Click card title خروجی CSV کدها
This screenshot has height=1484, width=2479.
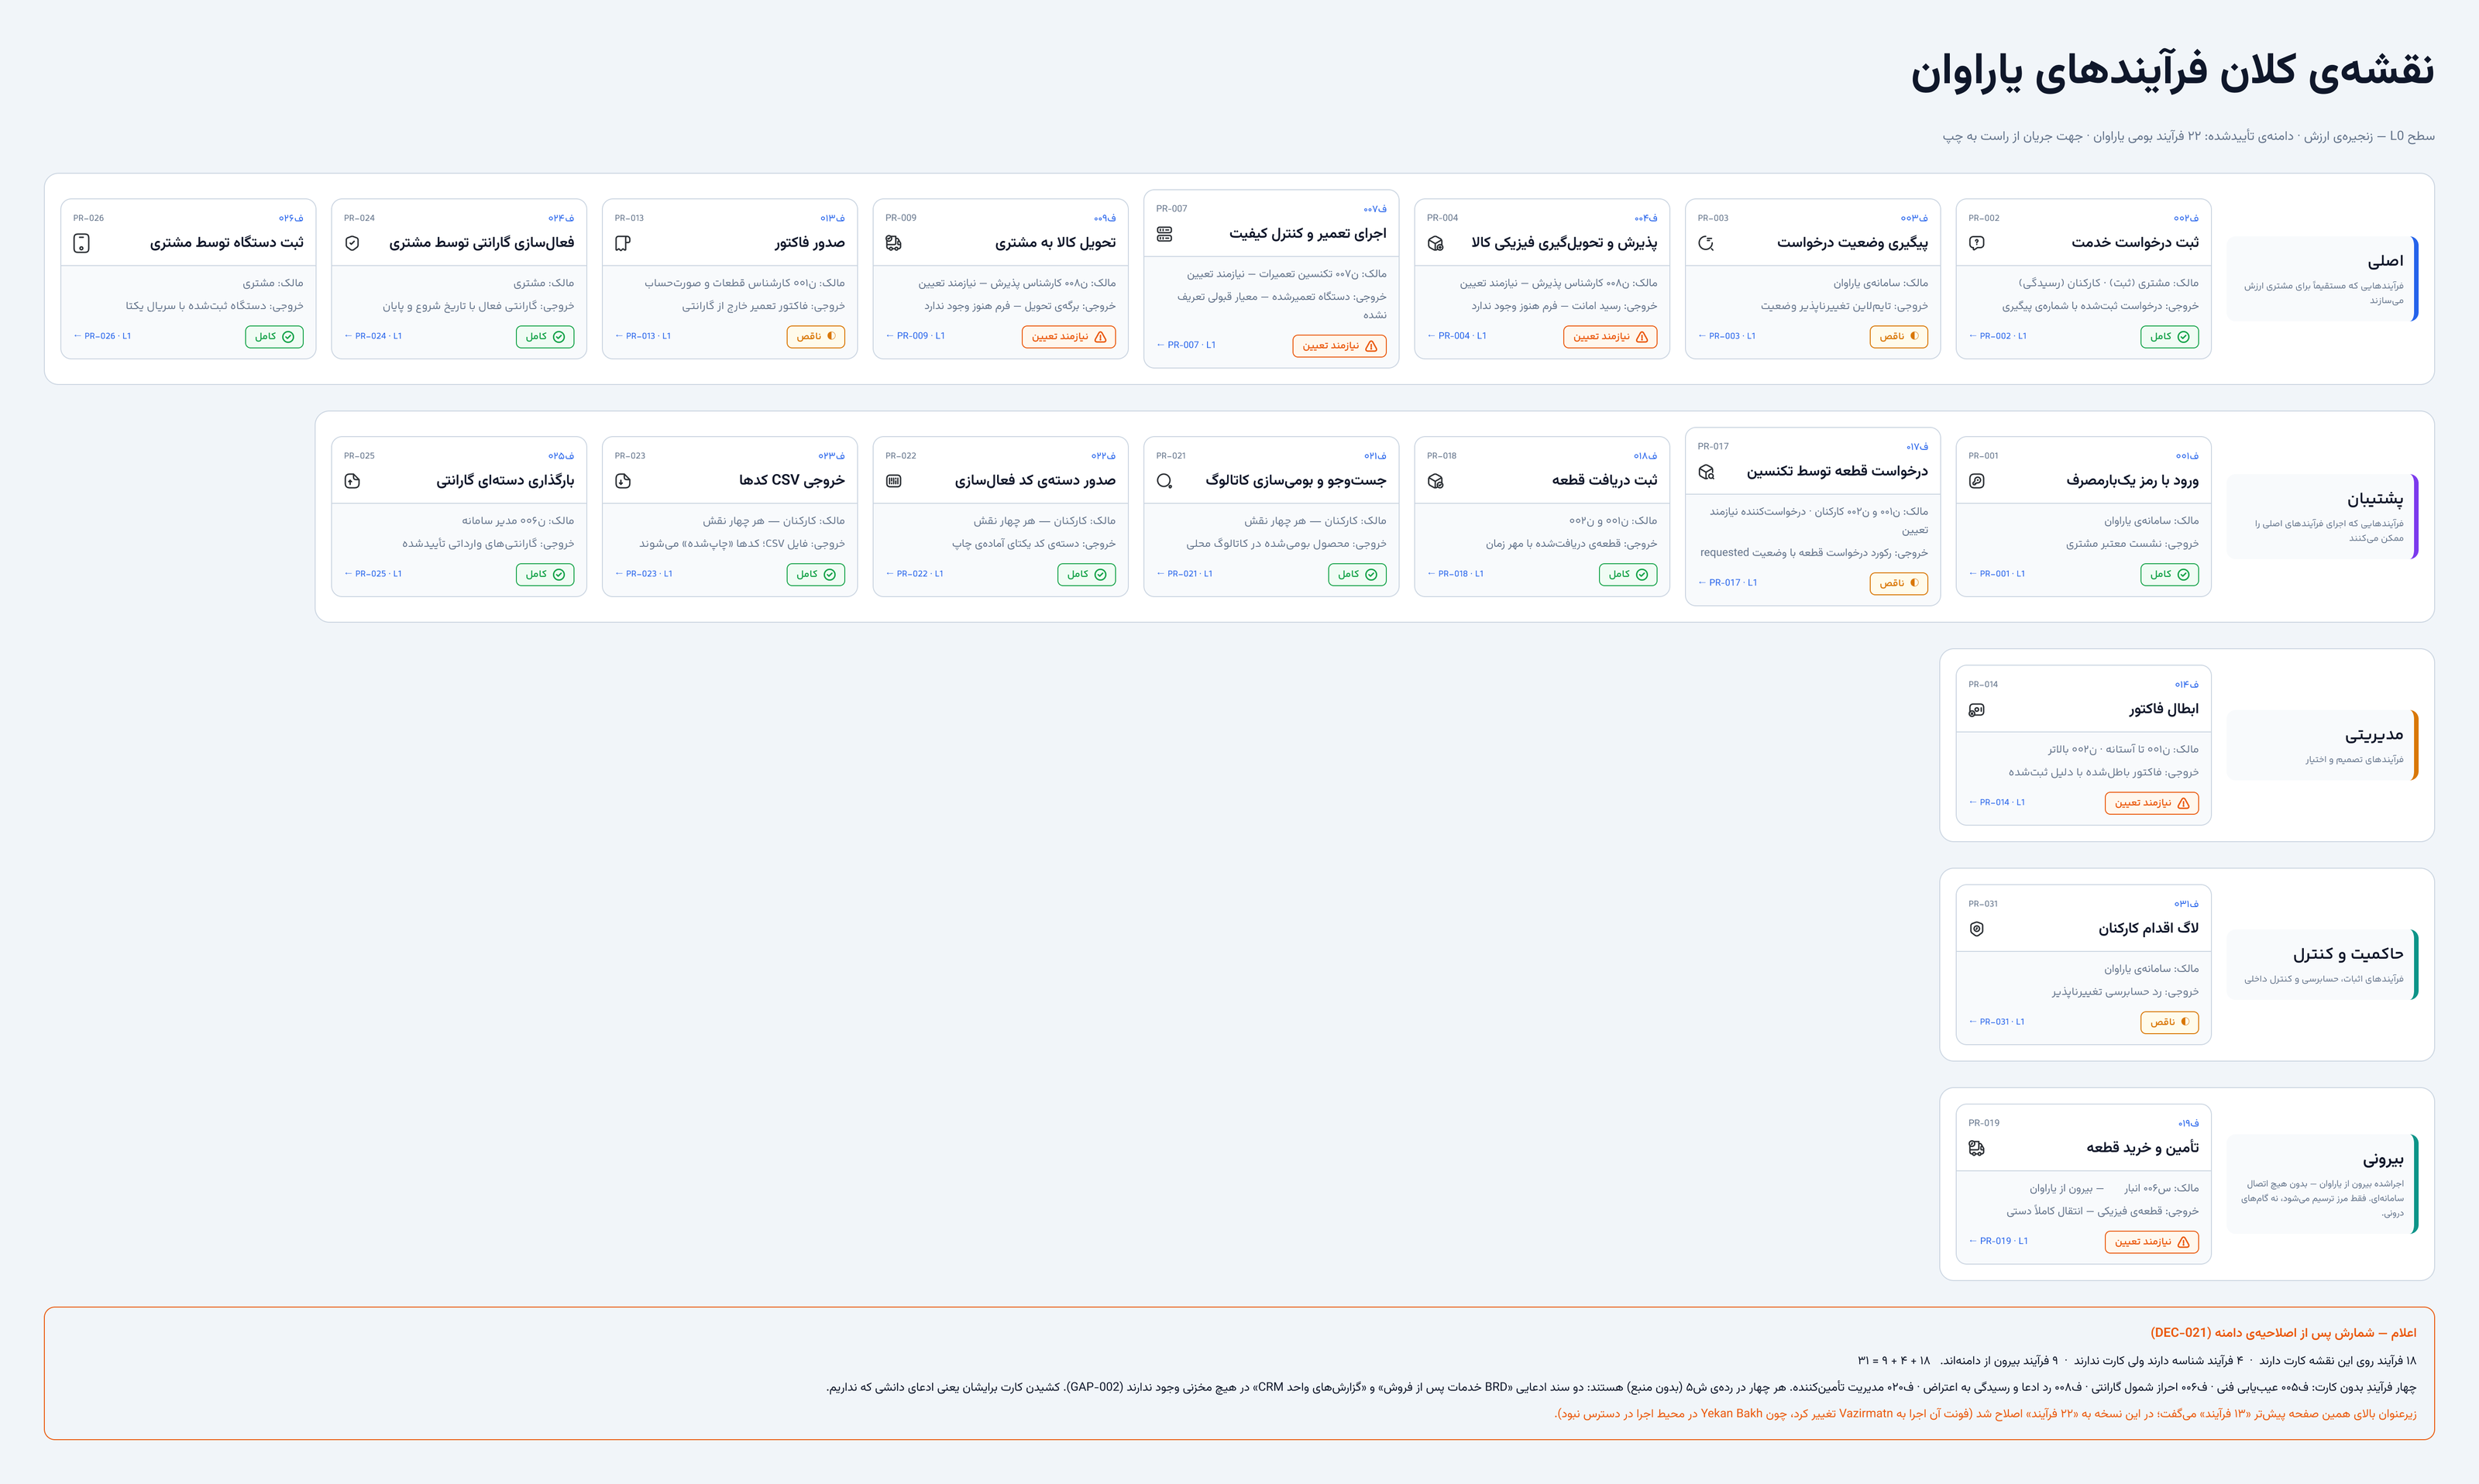(x=792, y=481)
